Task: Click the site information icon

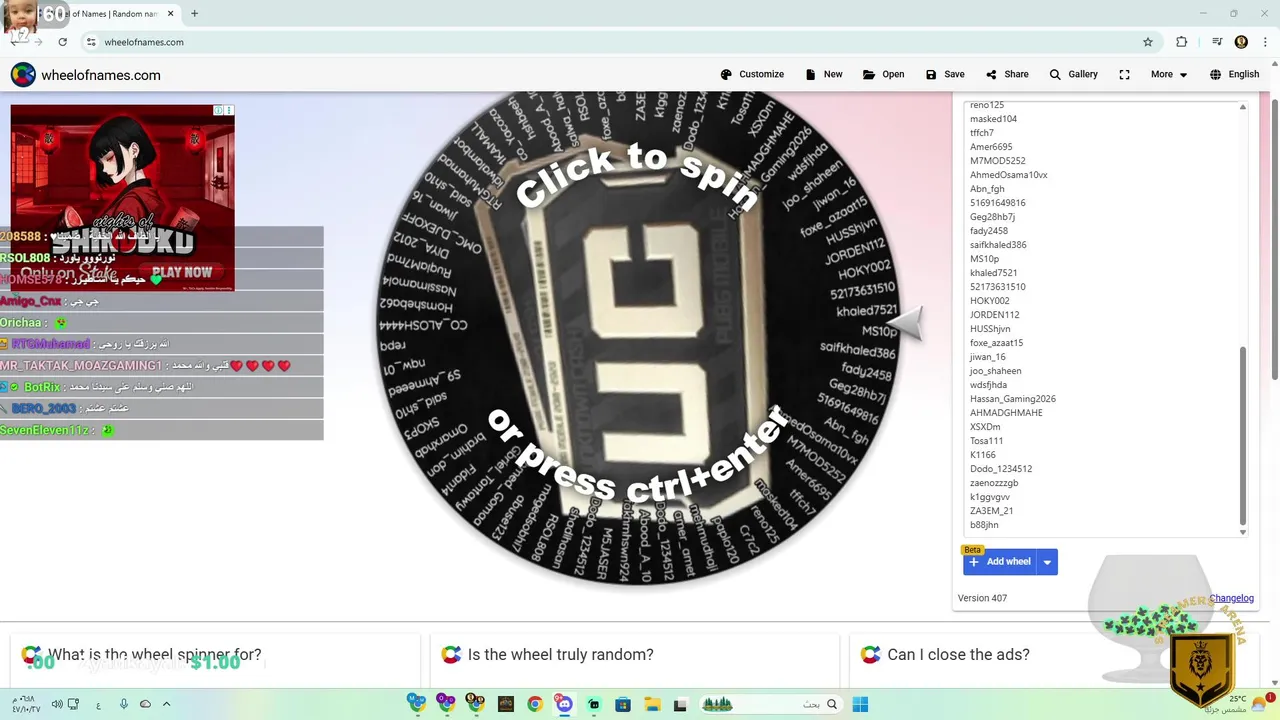Action: point(91,42)
